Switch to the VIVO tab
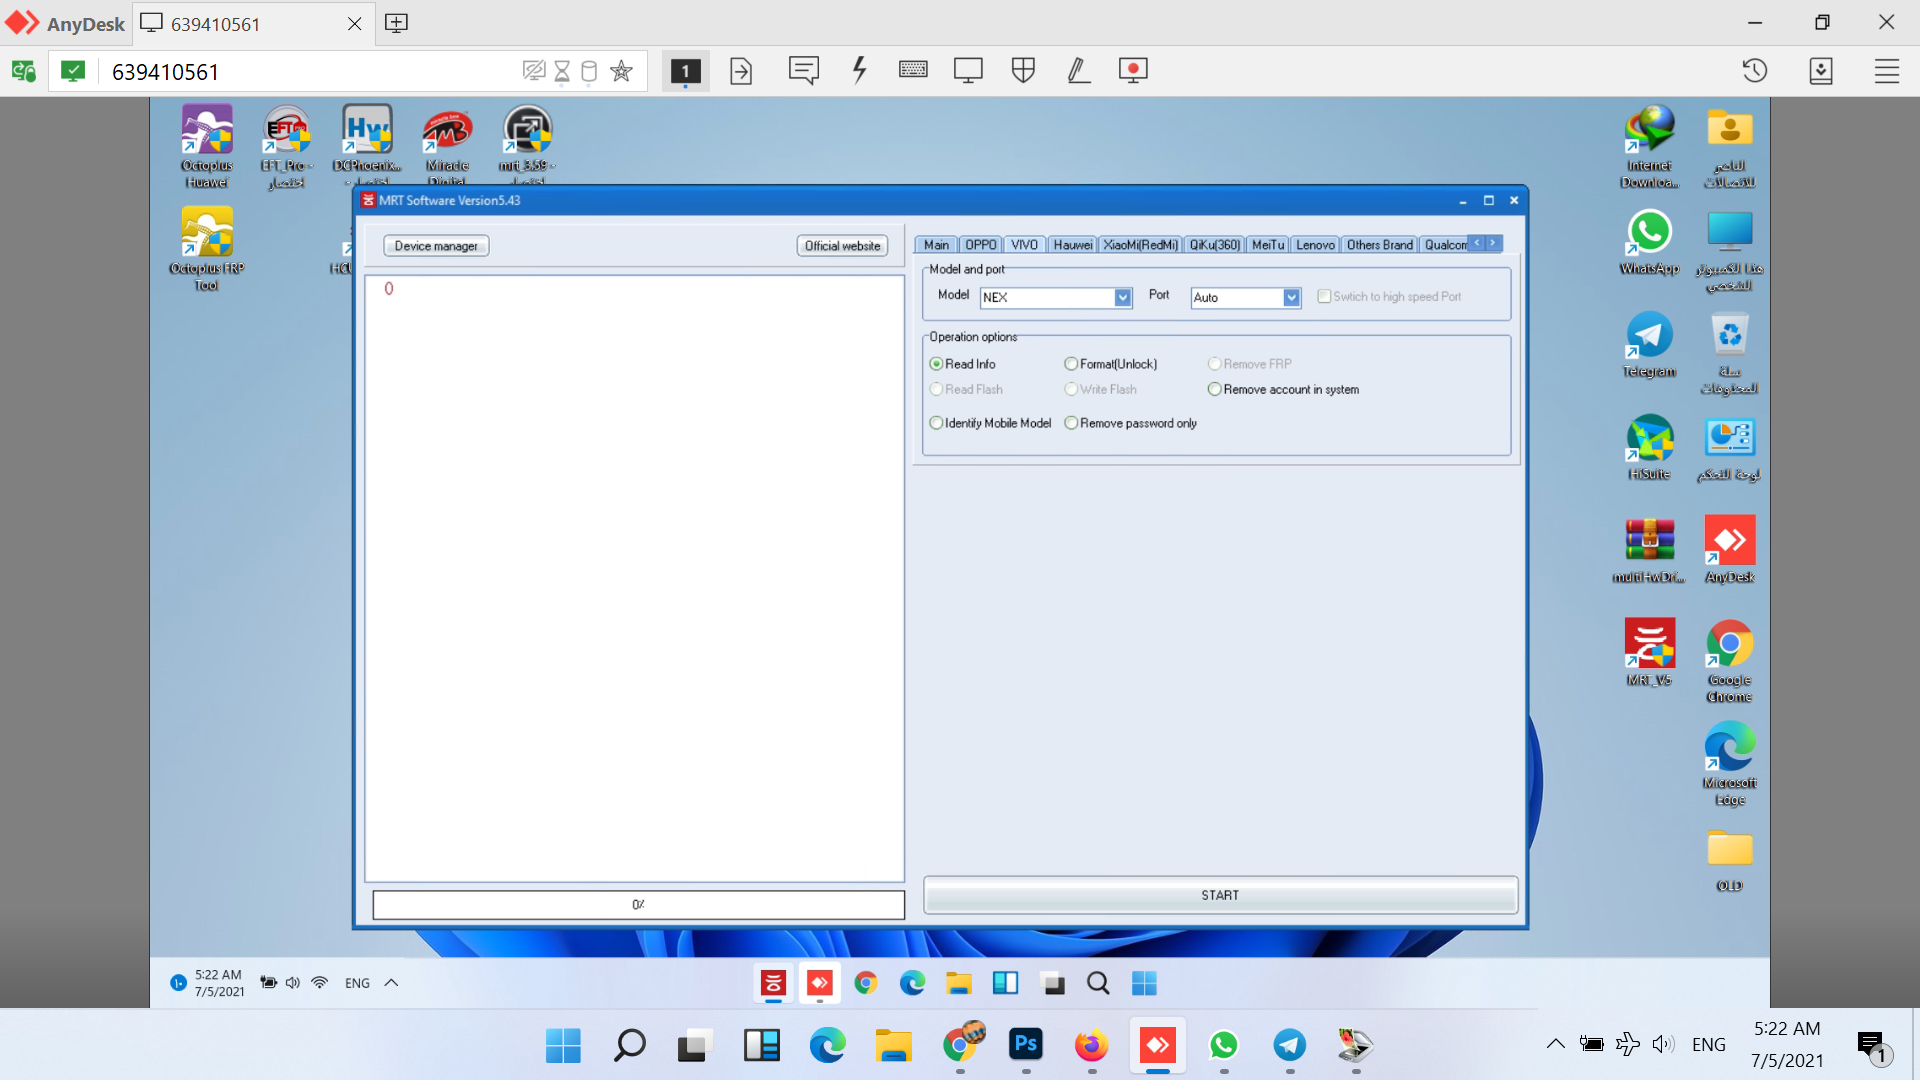Screen dimensions: 1920x1080 click(1024, 245)
